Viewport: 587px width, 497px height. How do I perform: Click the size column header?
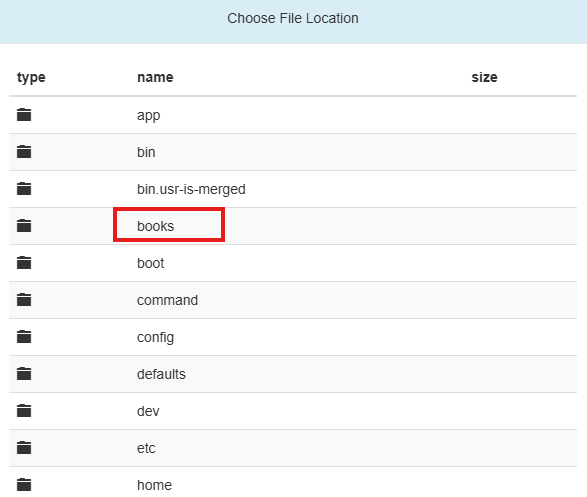pos(484,77)
